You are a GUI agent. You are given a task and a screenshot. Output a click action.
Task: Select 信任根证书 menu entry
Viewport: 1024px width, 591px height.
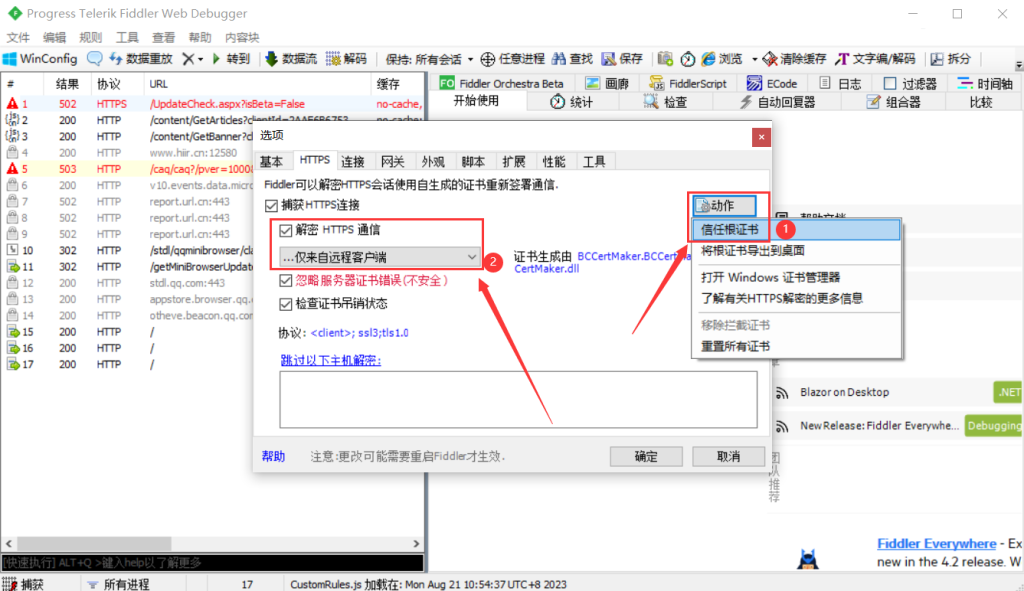pos(795,229)
